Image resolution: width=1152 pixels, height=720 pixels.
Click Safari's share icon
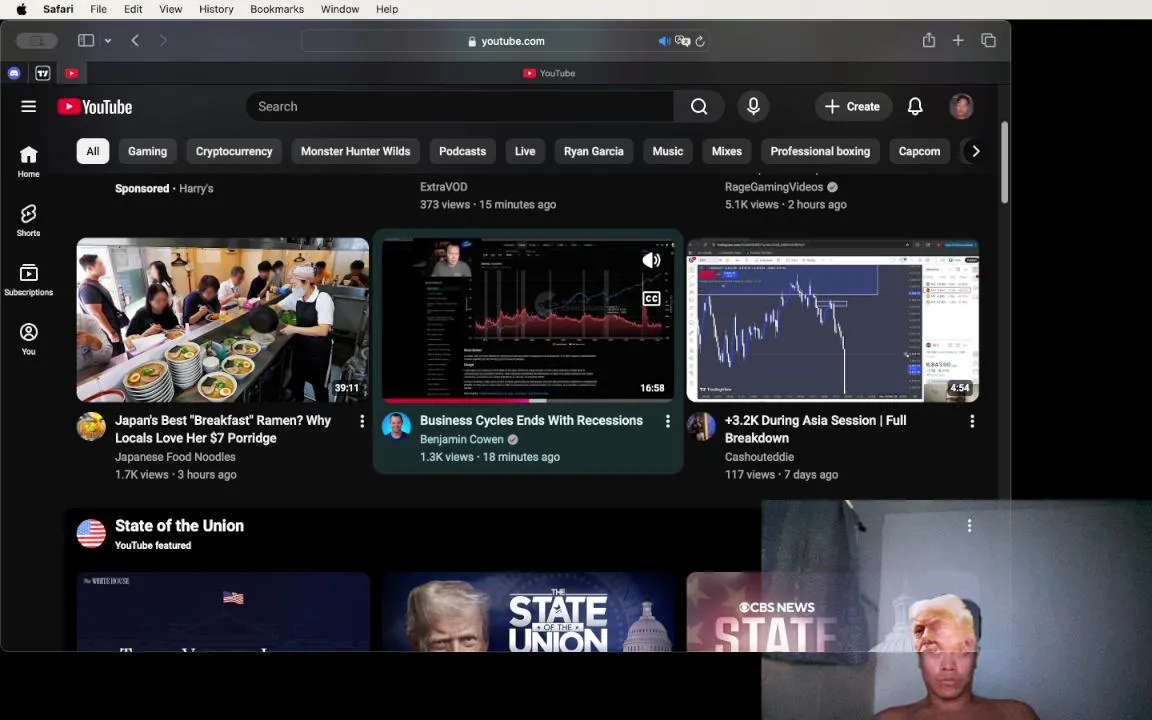[929, 40]
